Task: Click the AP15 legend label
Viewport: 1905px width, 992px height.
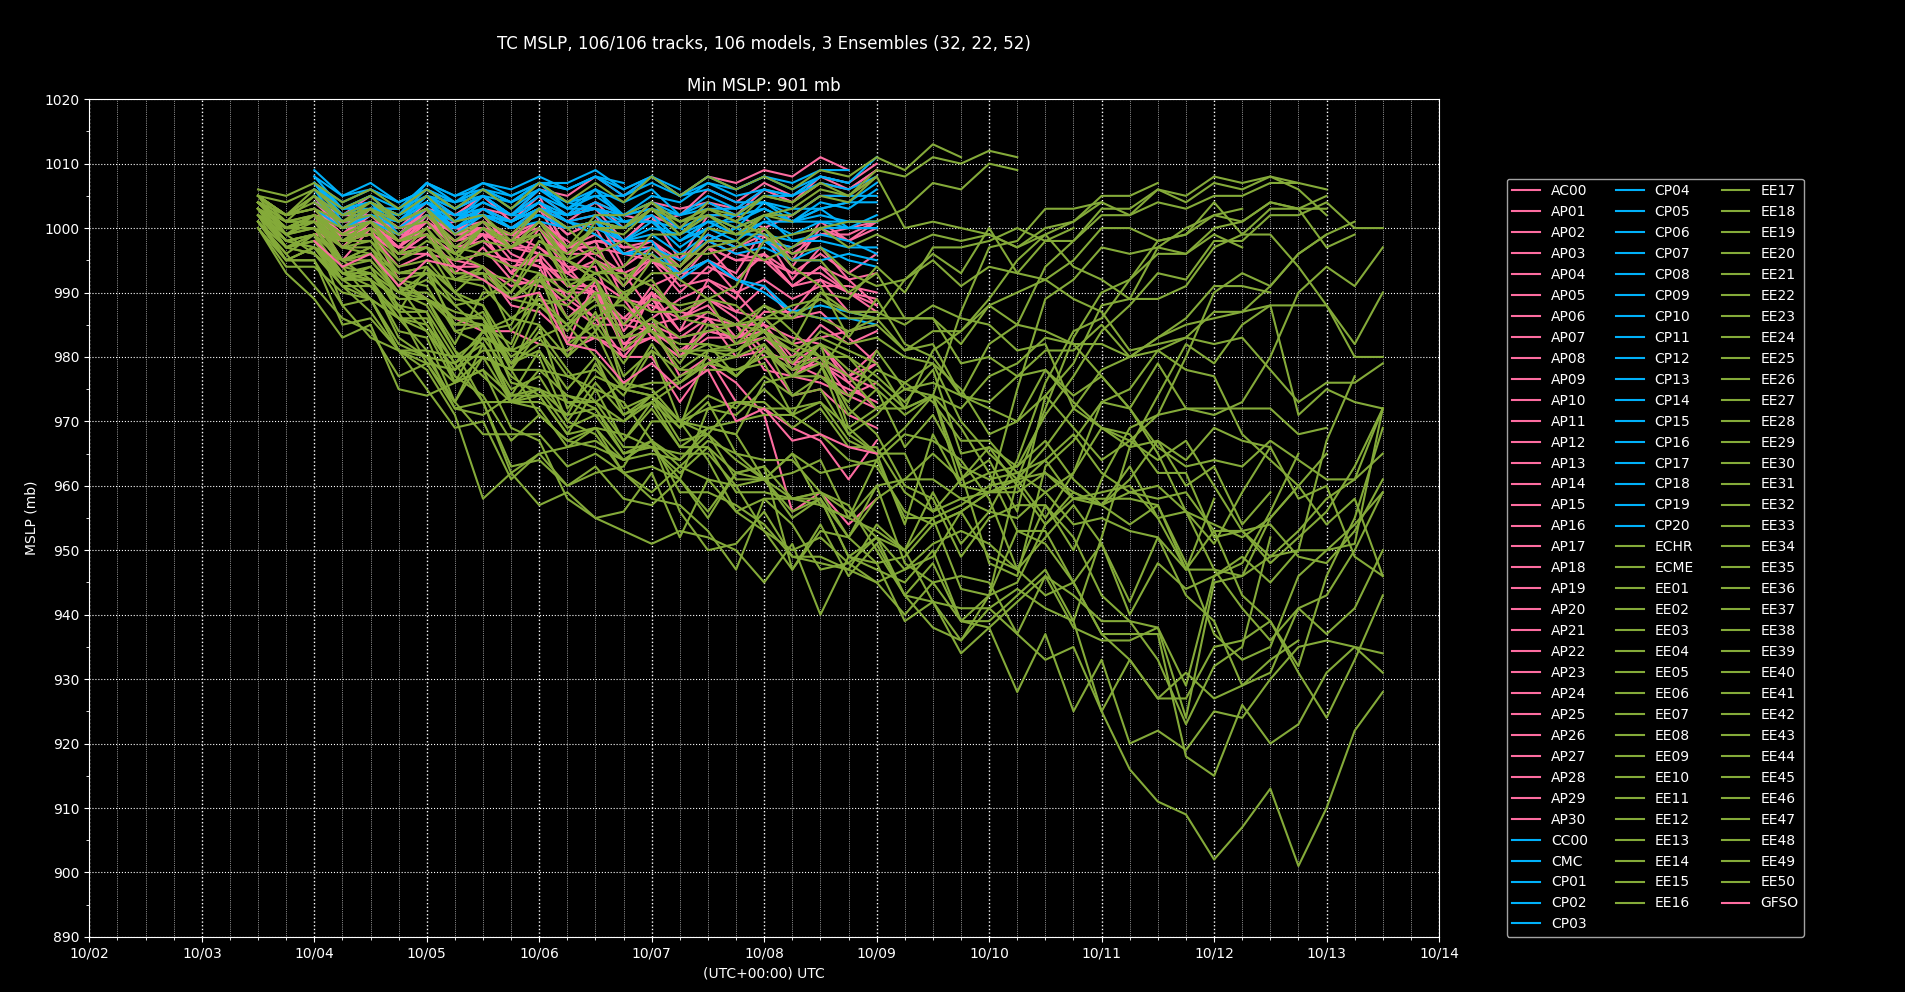Action: click(x=1568, y=504)
